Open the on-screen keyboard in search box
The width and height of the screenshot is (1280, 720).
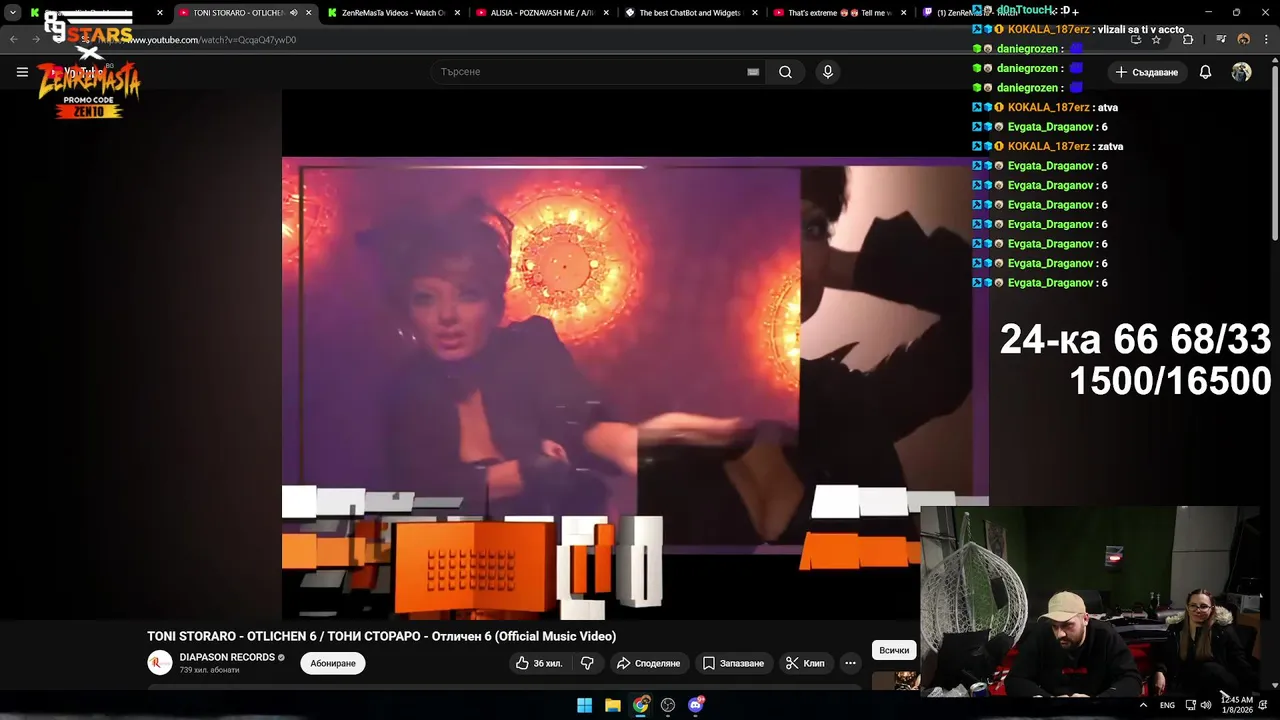pos(753,72)
